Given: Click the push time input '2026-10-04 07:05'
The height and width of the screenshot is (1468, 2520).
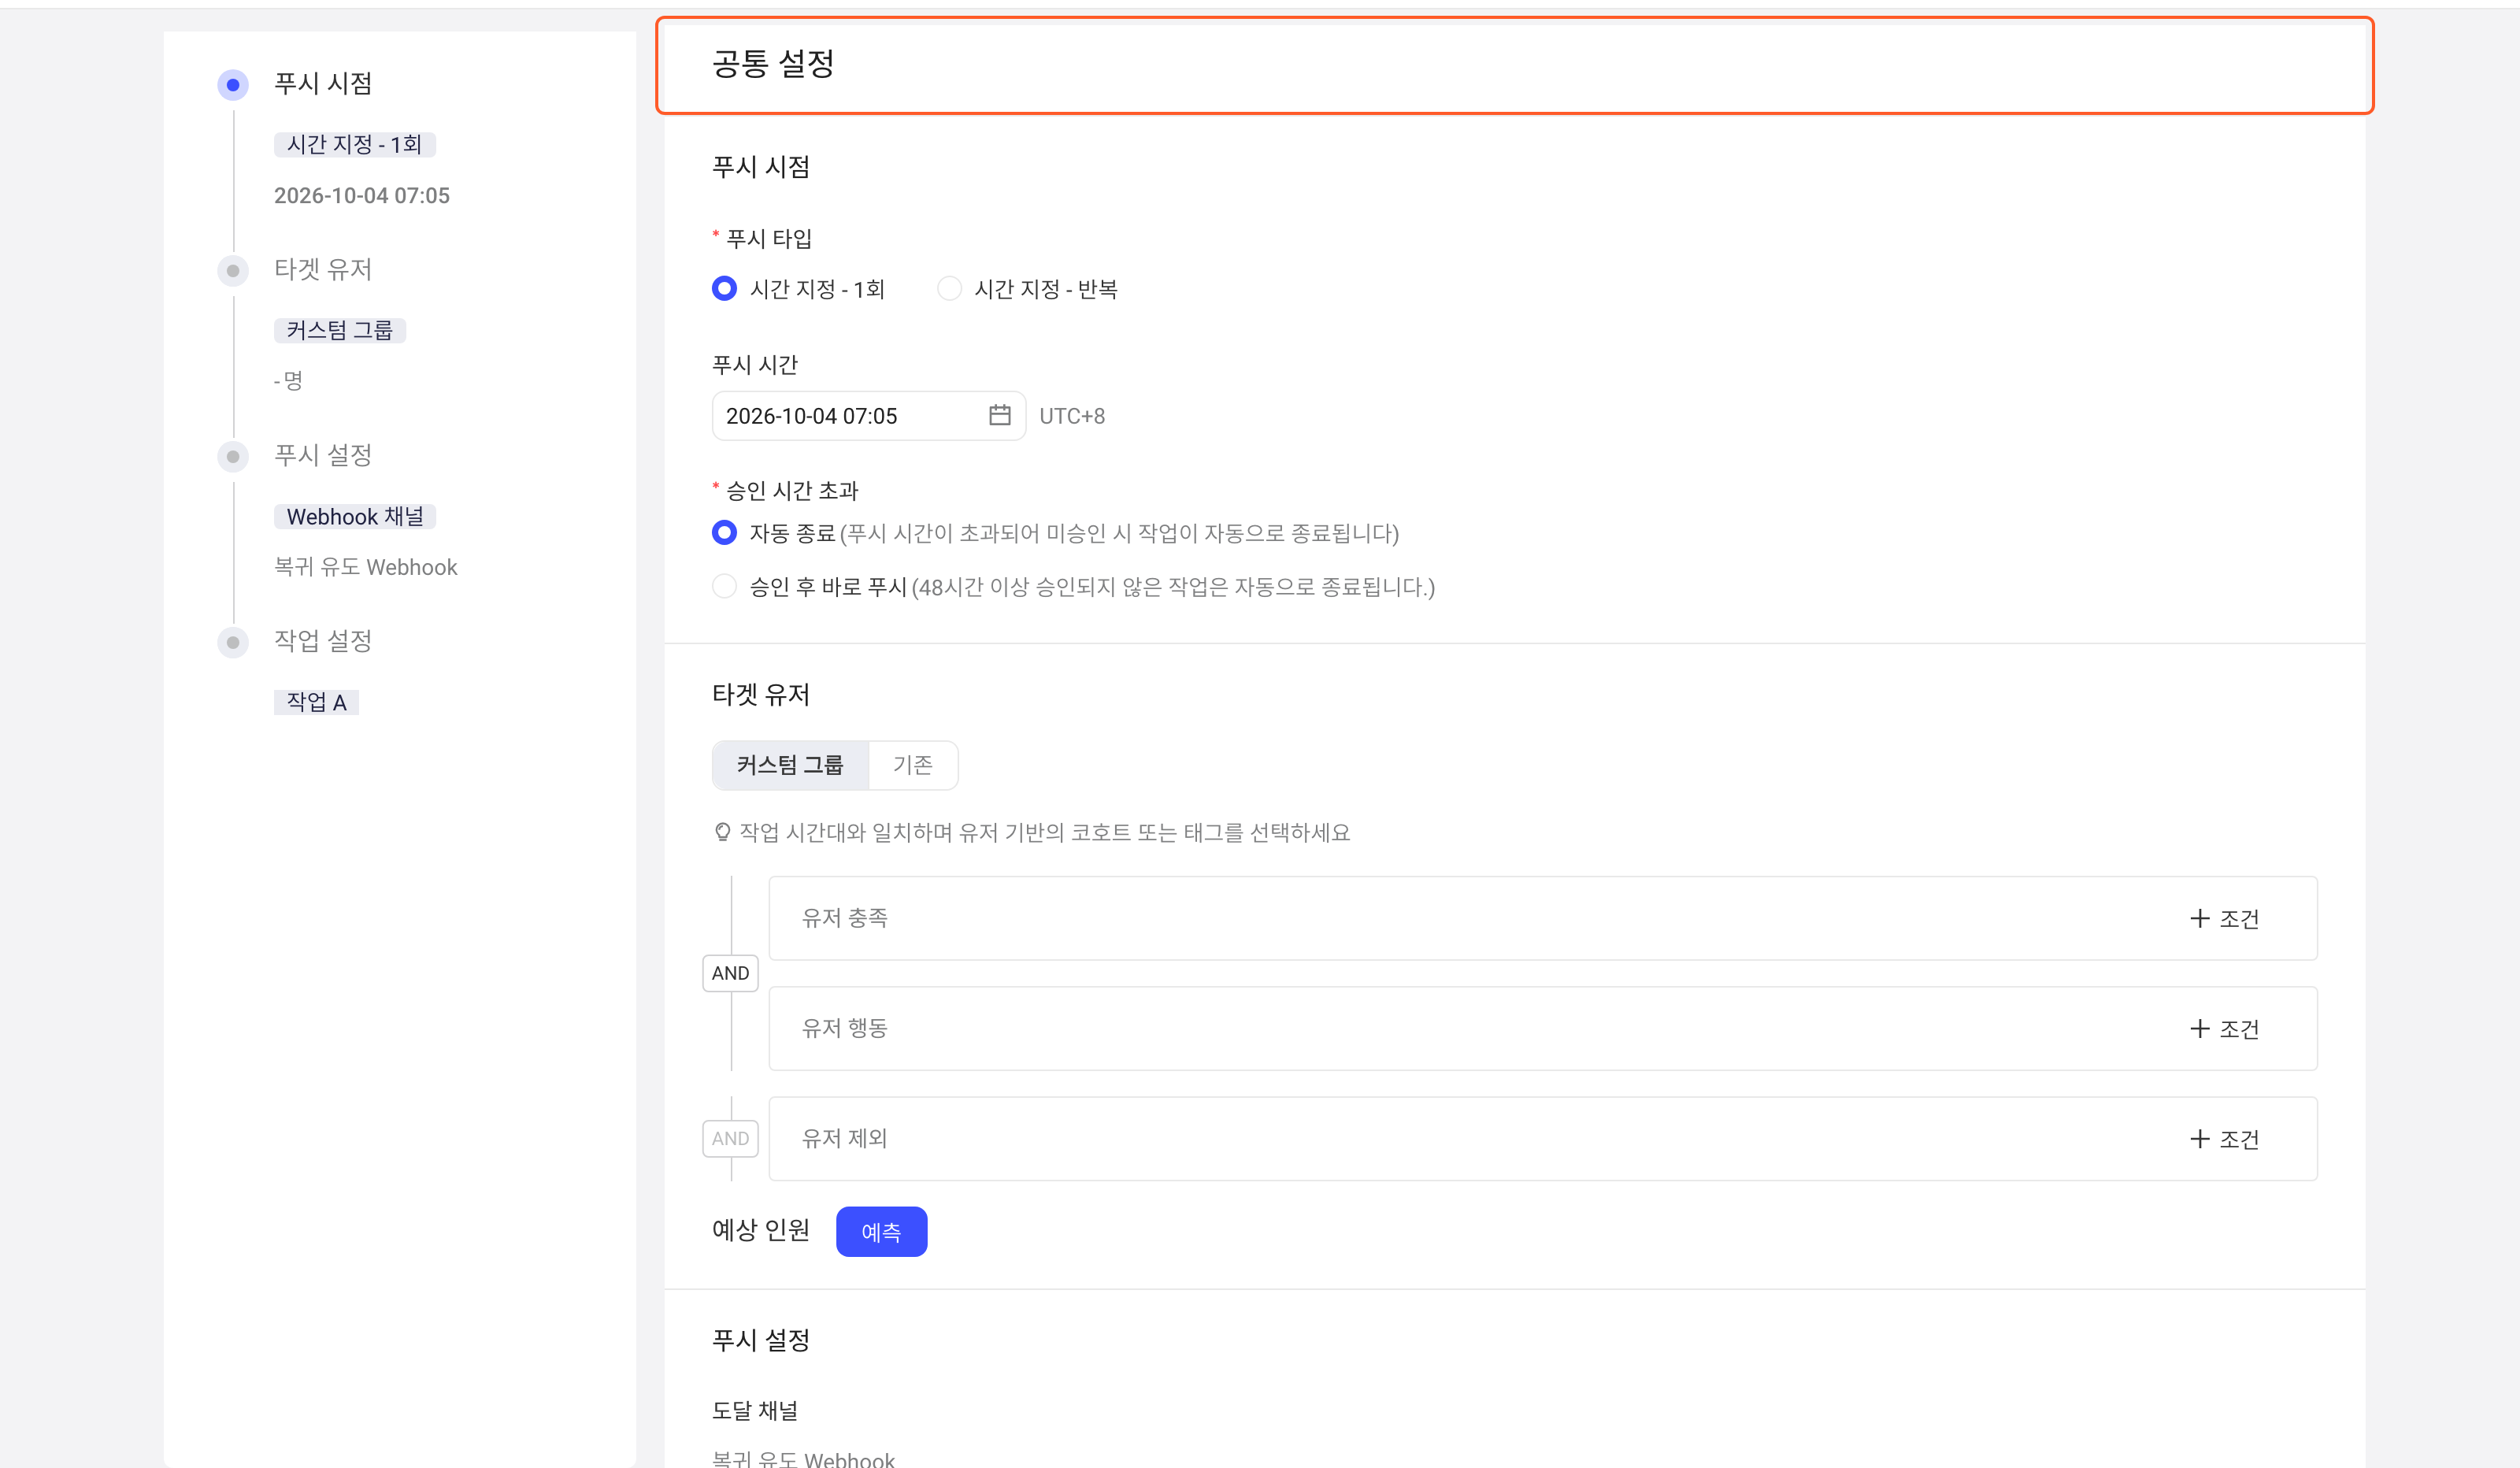Looking at the screenshot, I should point(868,415).
